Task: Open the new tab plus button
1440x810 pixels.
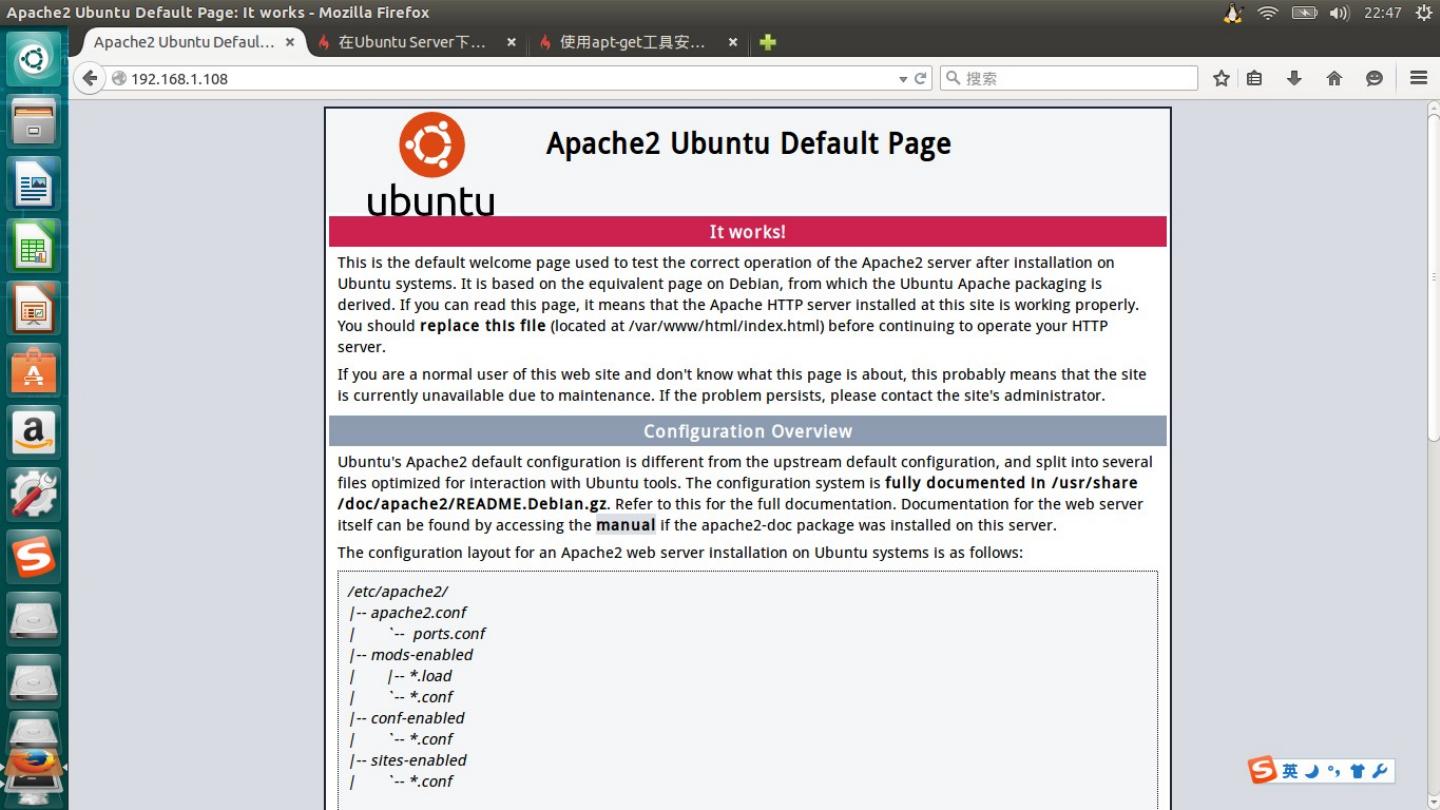Action: click(767, 42)
